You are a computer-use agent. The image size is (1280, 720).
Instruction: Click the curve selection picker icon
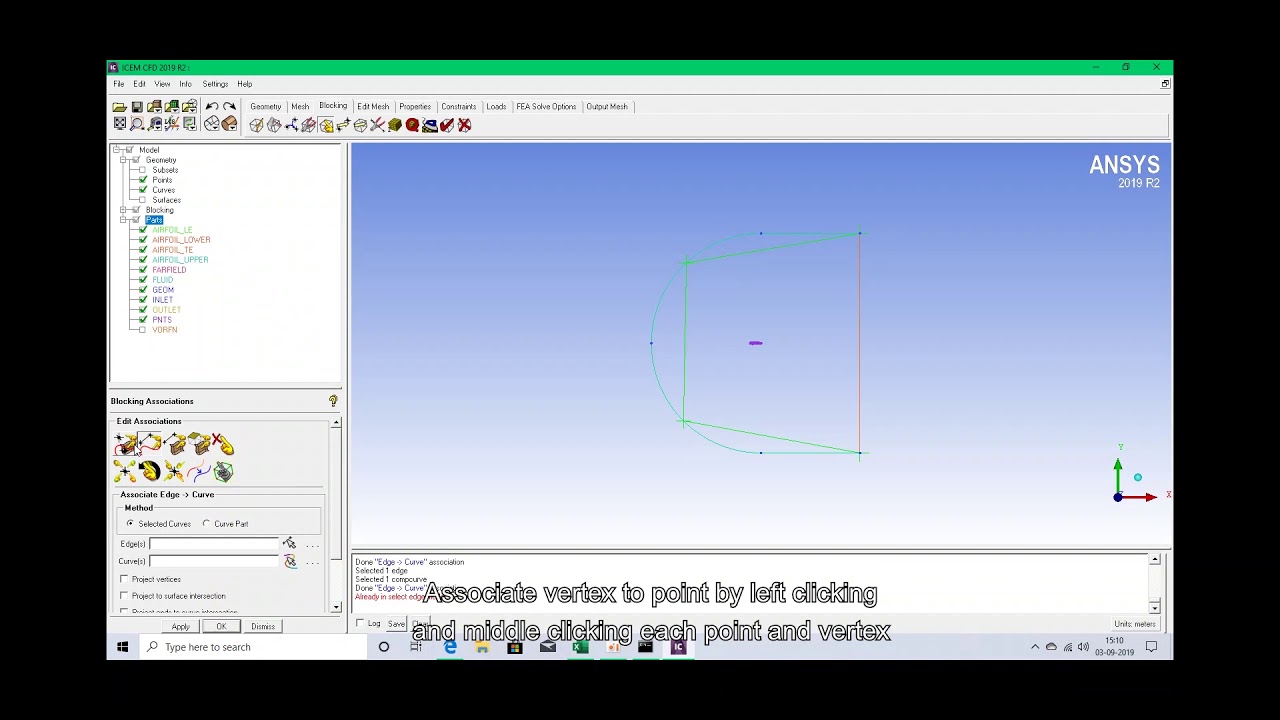pyautogui.click(x=290, y=561)
